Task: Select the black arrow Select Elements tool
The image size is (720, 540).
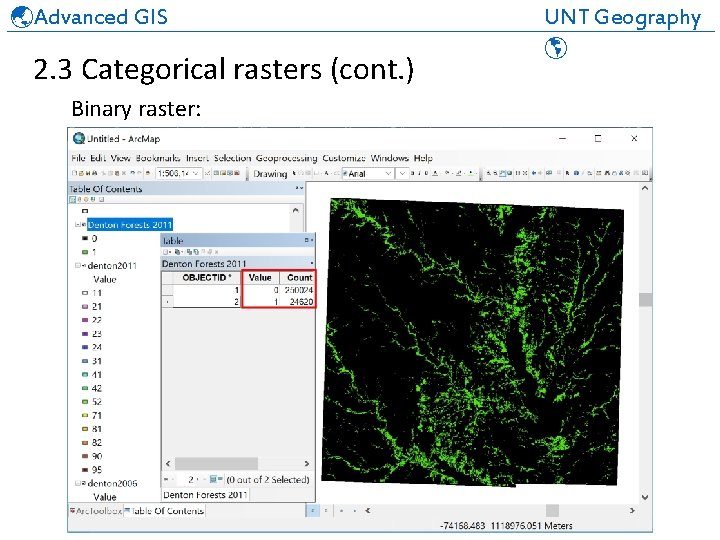Action: 568,173
